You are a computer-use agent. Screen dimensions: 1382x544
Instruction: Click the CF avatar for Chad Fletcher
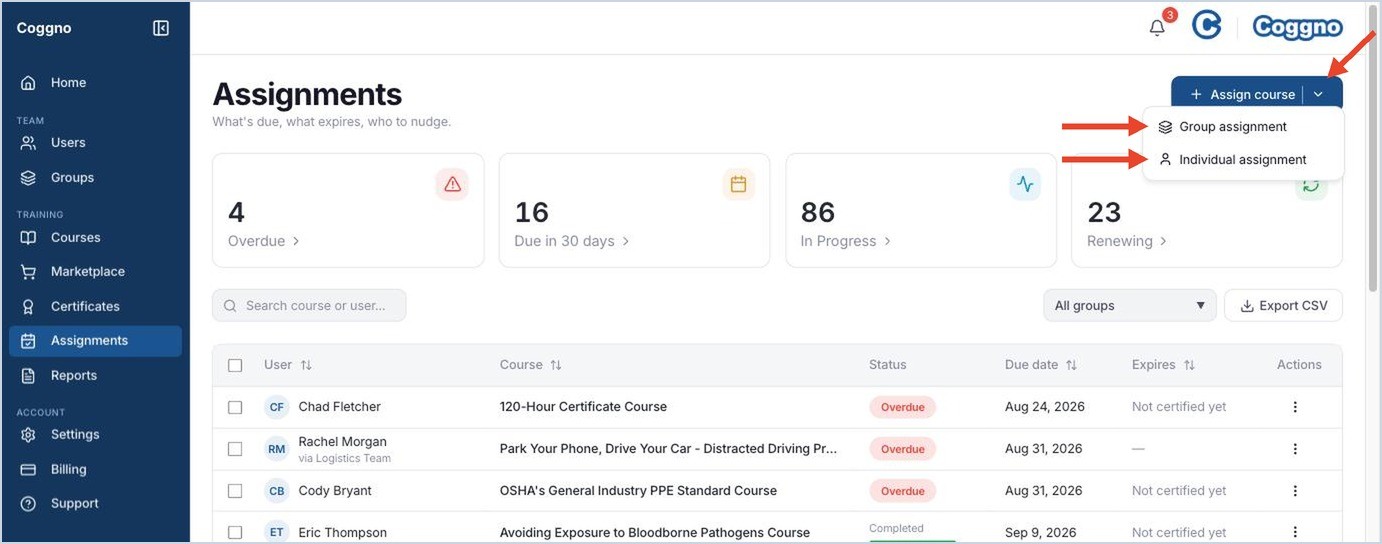tap(277, 407)
